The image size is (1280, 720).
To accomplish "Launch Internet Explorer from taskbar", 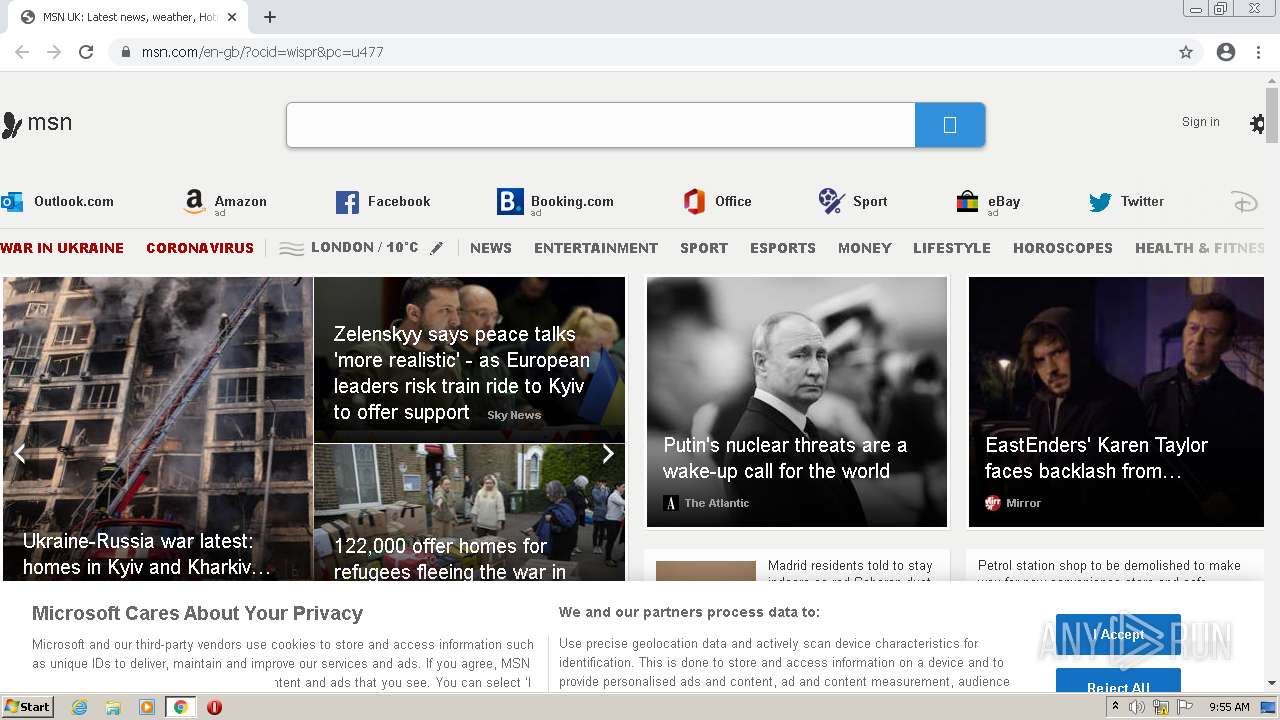I will pos(80,707).
